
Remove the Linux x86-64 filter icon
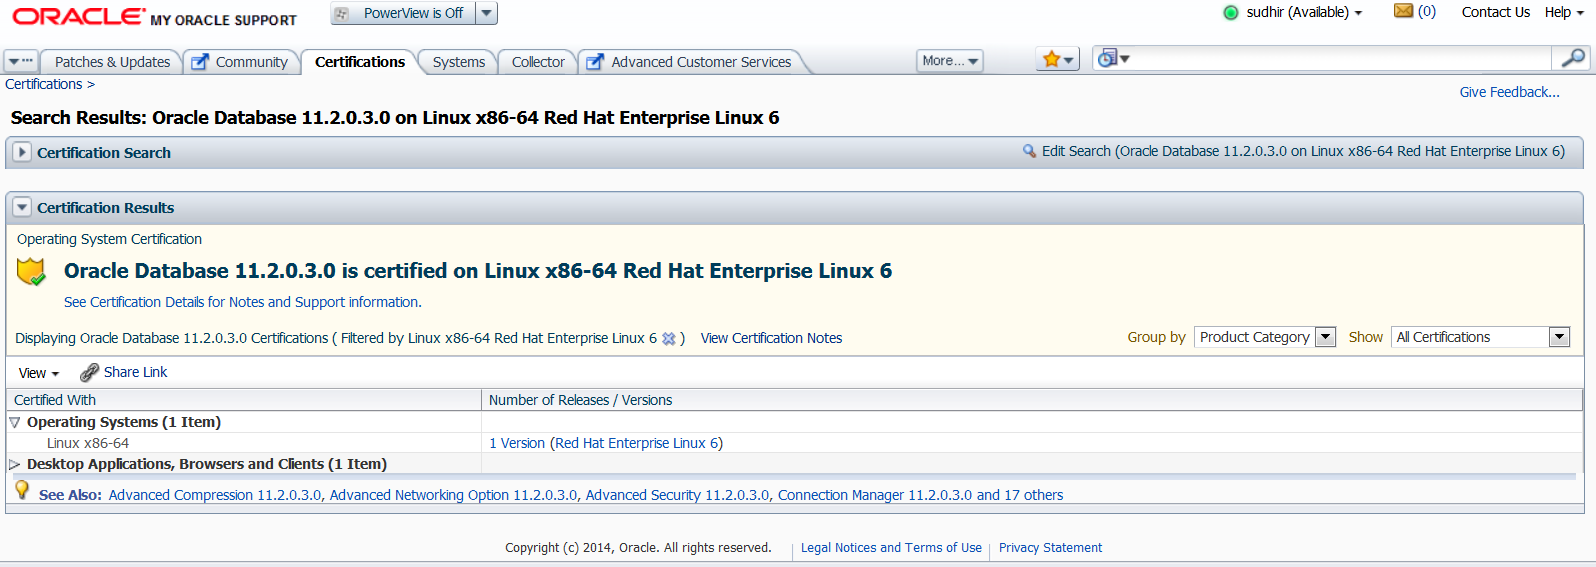point(669,339)
